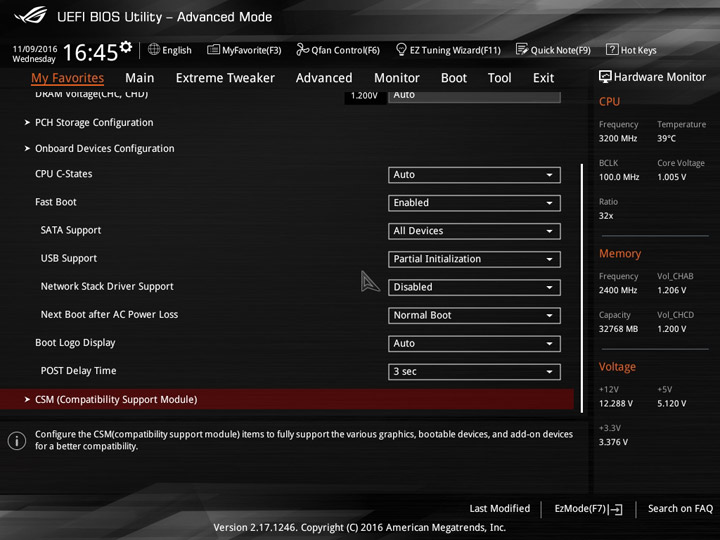Click the Ratio 32x value

pos(606,215)
